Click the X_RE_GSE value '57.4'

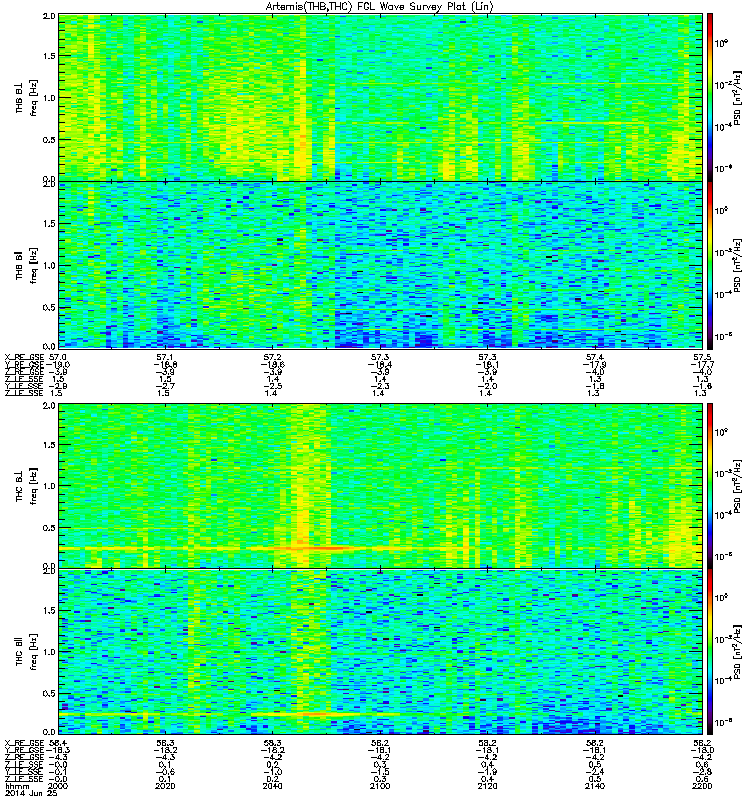595,358
